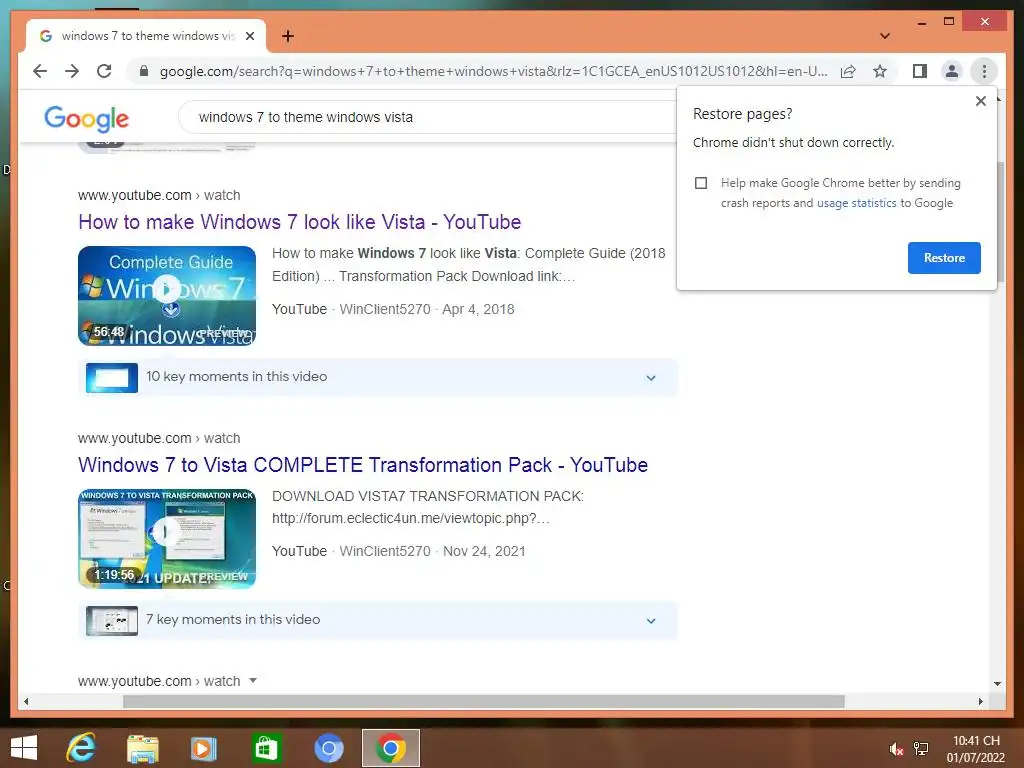View site security lock information
Screen dimensions: 1024x768
click(x=144, y=71)
